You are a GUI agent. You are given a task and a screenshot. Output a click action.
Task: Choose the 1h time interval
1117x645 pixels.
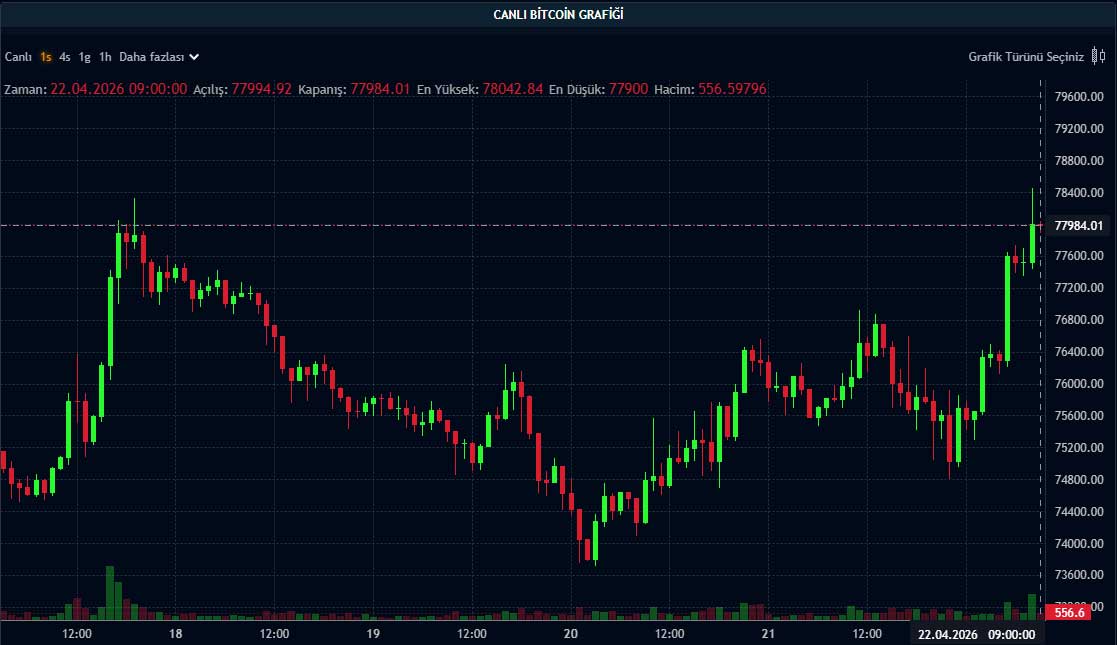105,57
